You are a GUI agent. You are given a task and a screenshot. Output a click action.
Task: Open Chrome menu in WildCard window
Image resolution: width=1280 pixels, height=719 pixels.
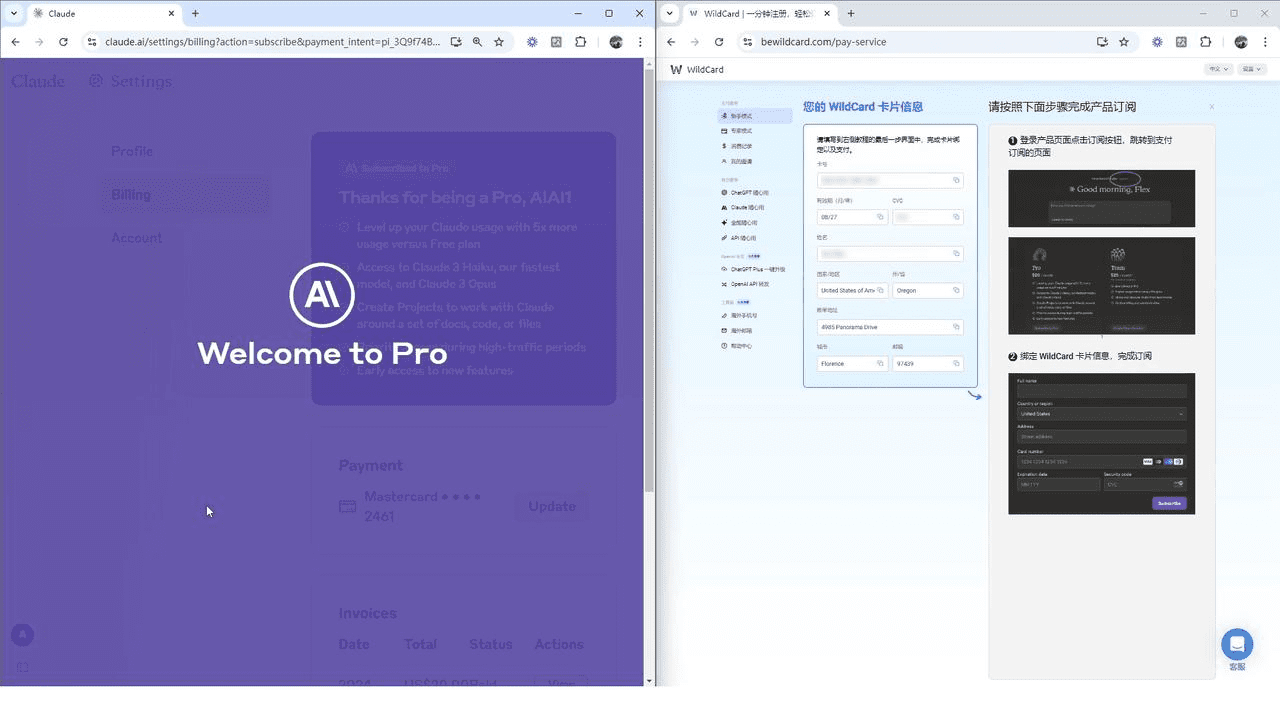click(1265, 42)
